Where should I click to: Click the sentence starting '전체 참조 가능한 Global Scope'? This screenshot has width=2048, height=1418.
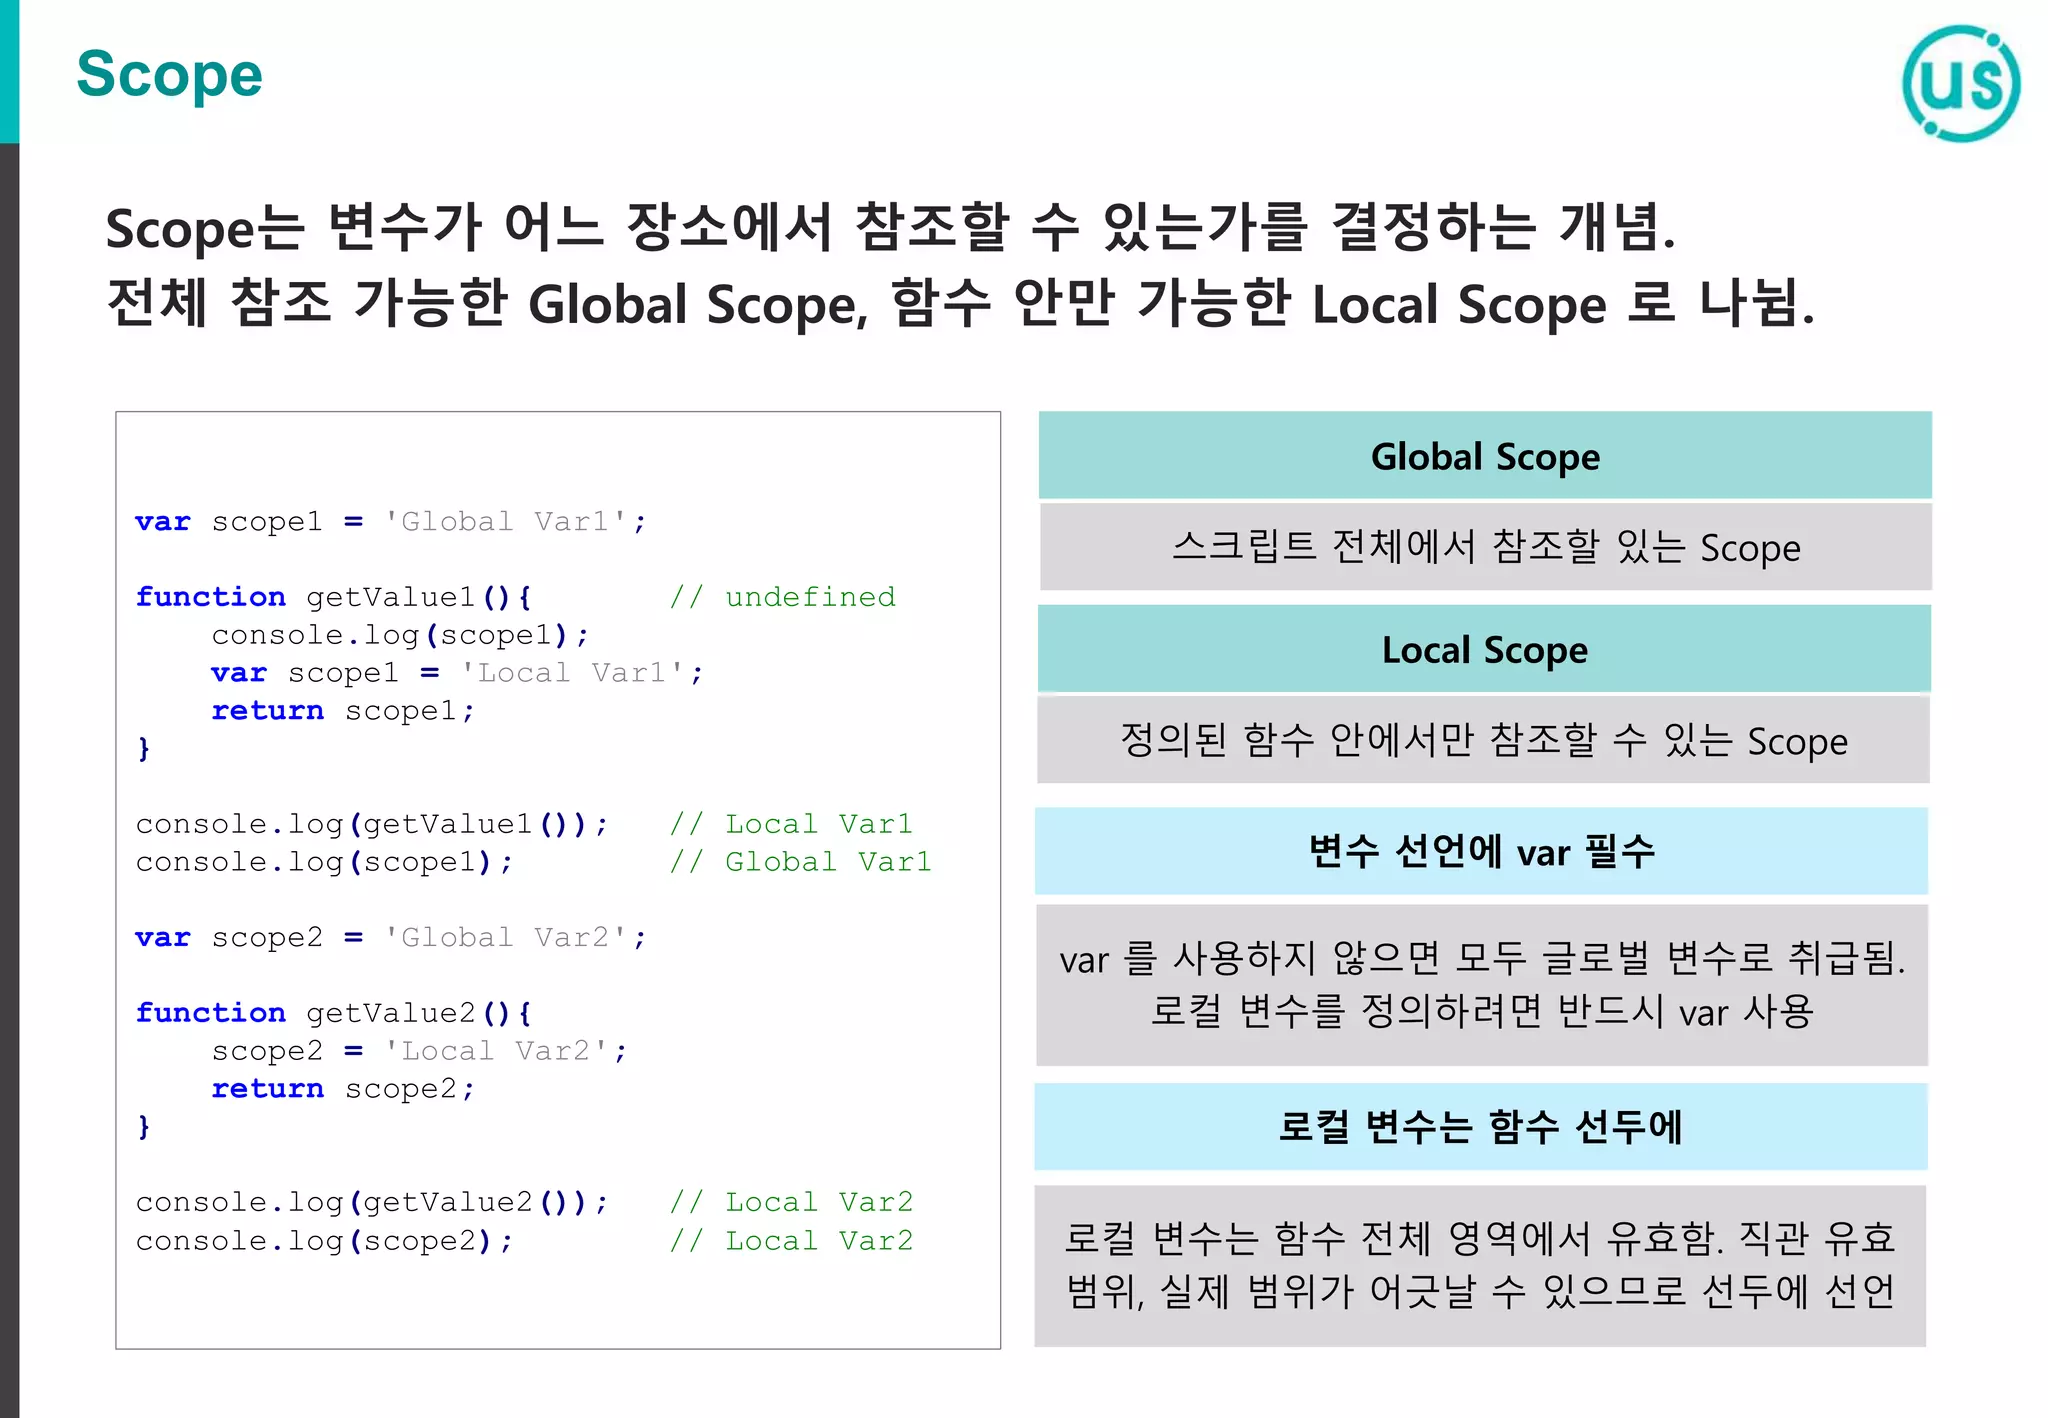click(960, 304)
